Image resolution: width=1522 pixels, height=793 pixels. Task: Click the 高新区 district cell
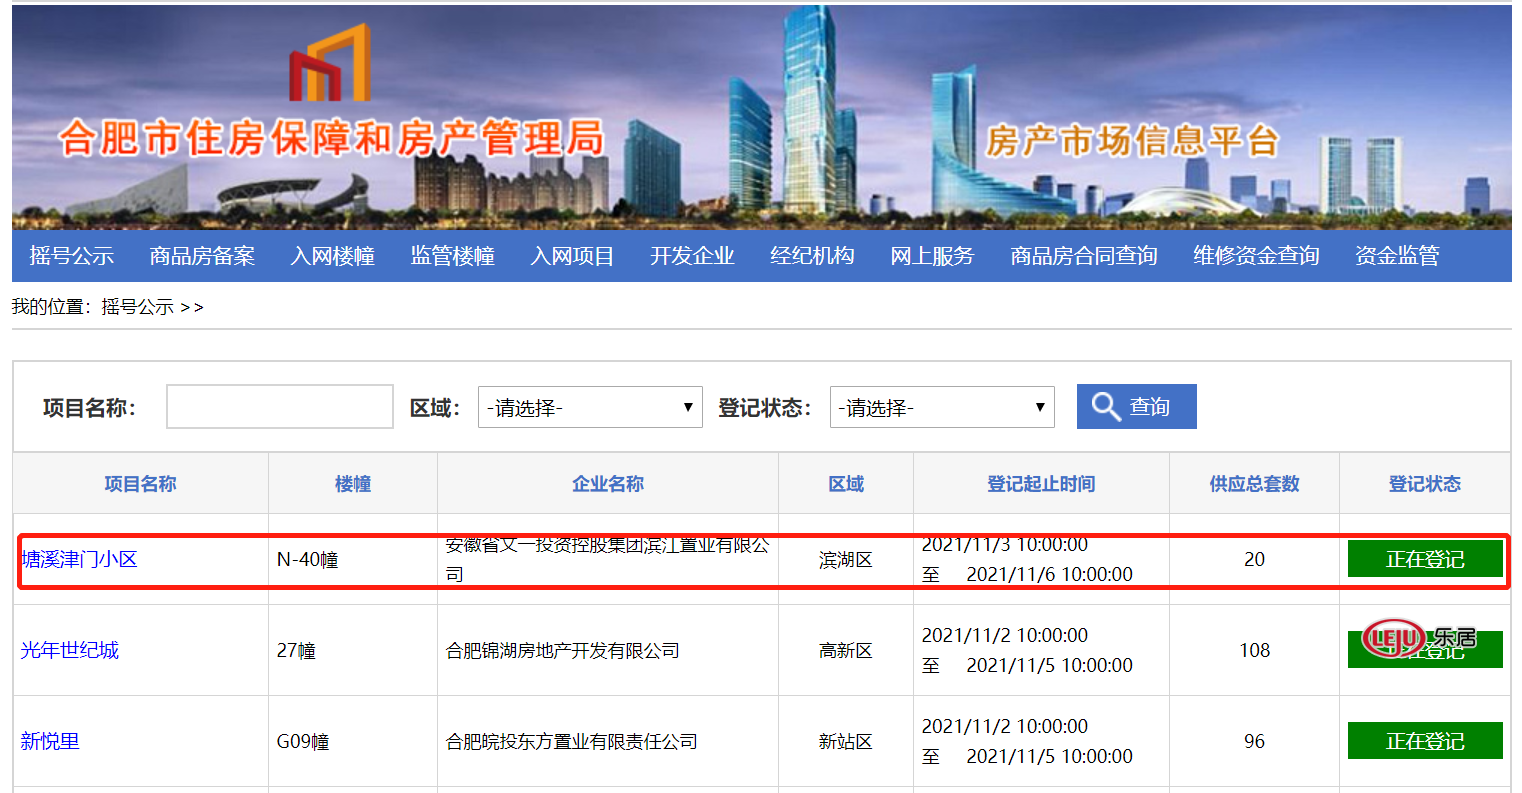[846, 651]
